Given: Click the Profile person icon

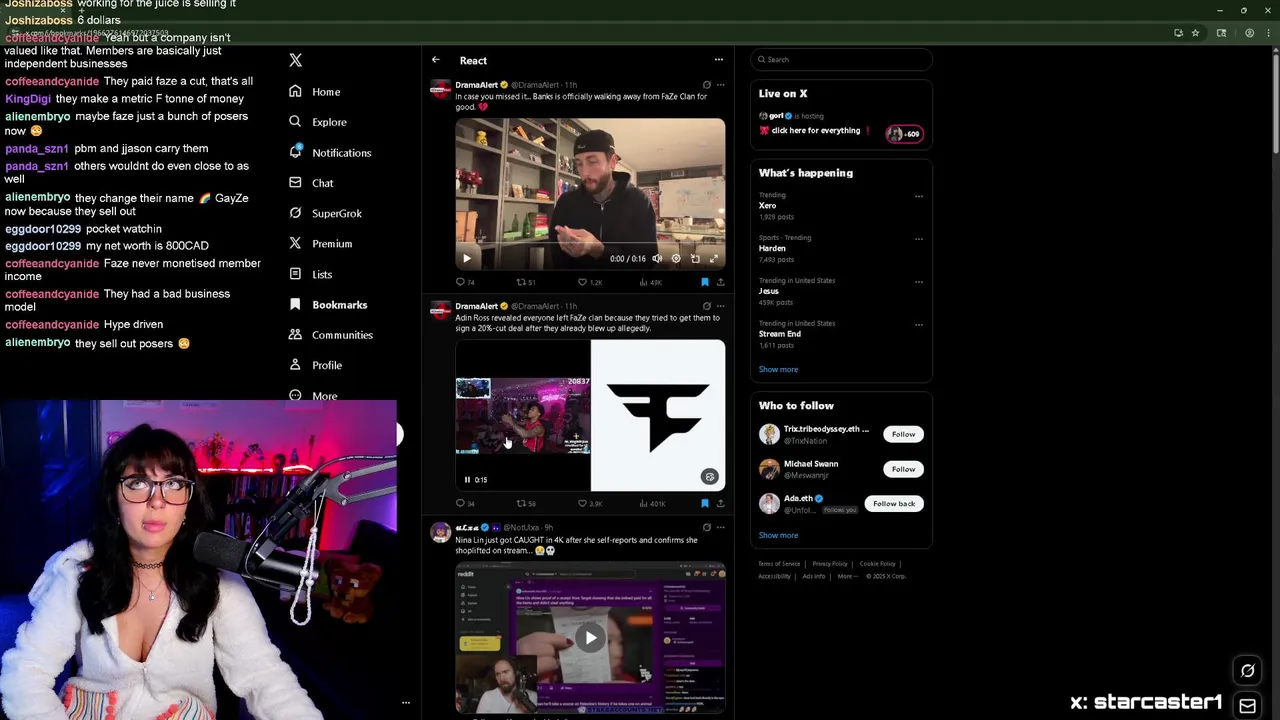Looking at the screenshot, I should pos(295,365).
